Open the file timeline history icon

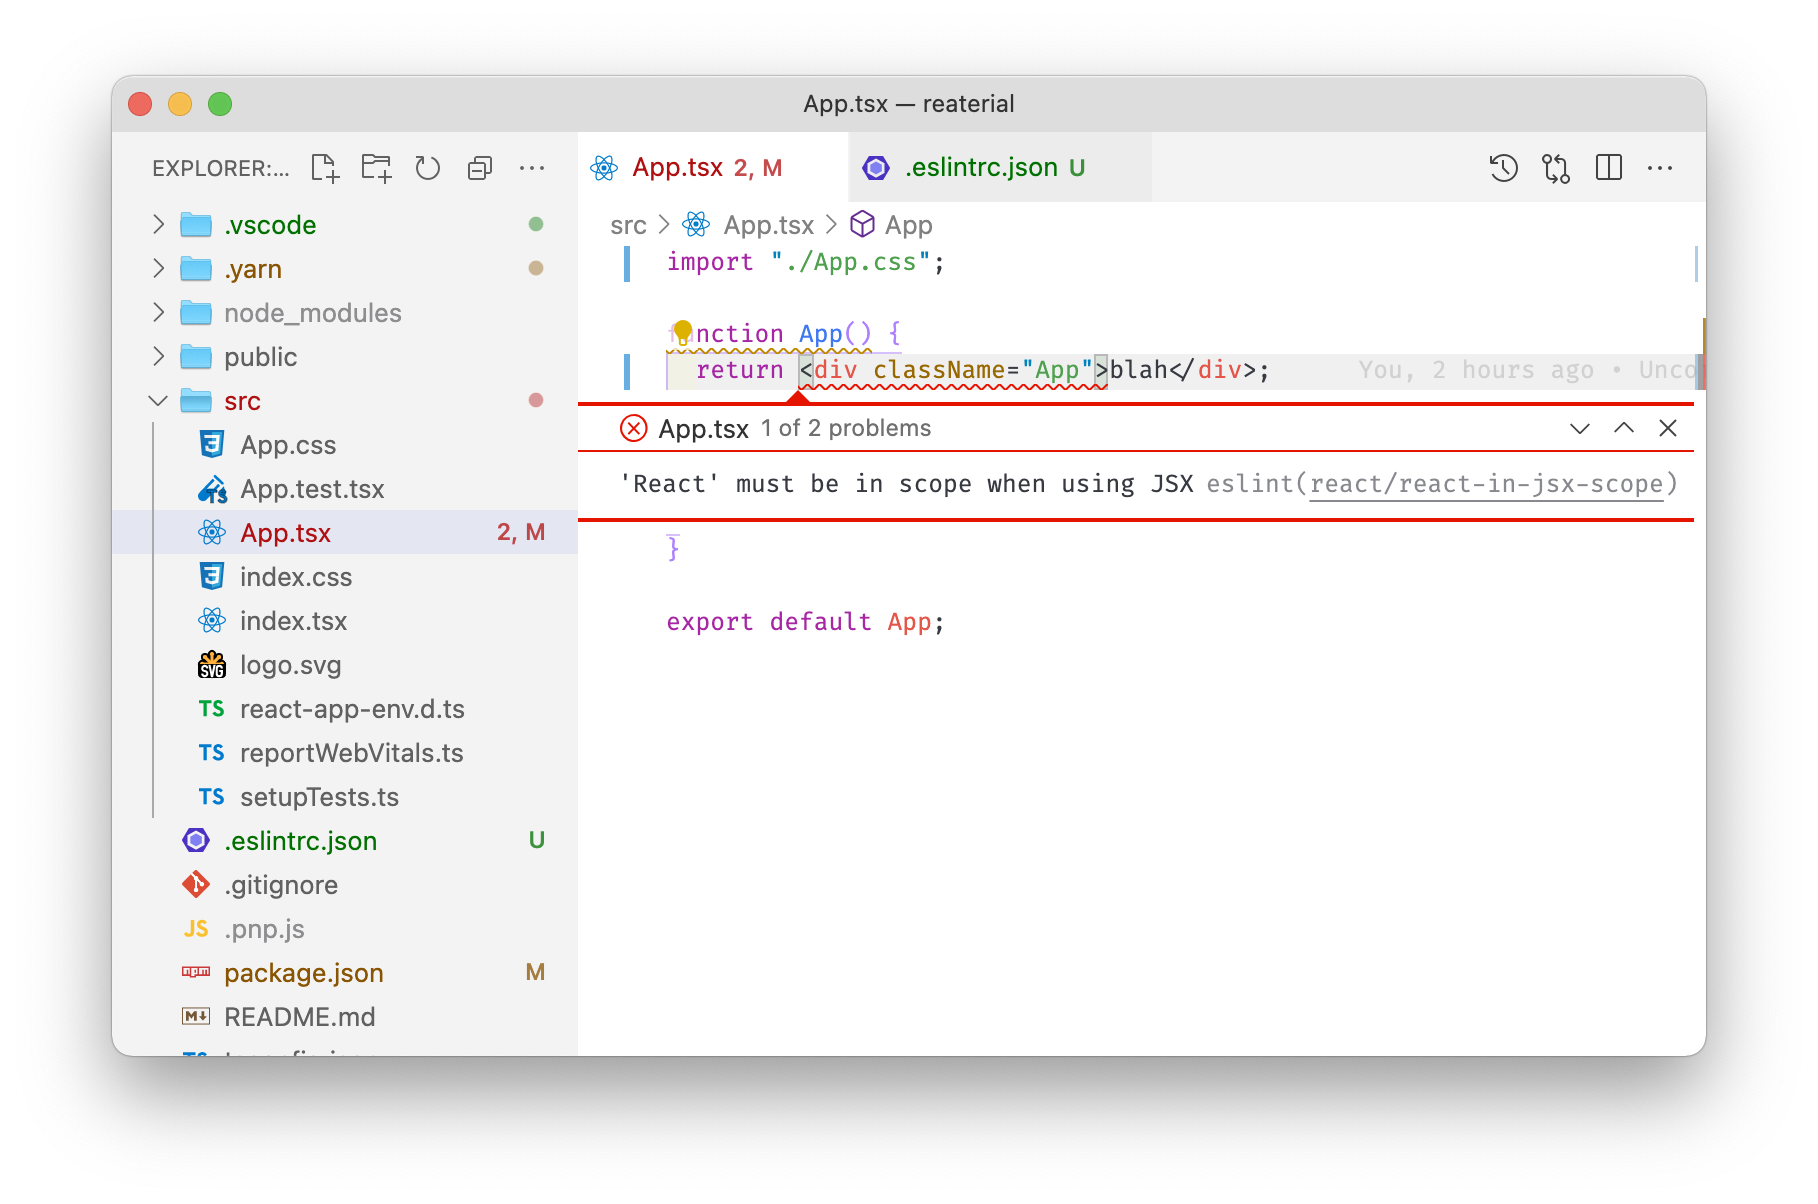click(x=1503, y=168)
